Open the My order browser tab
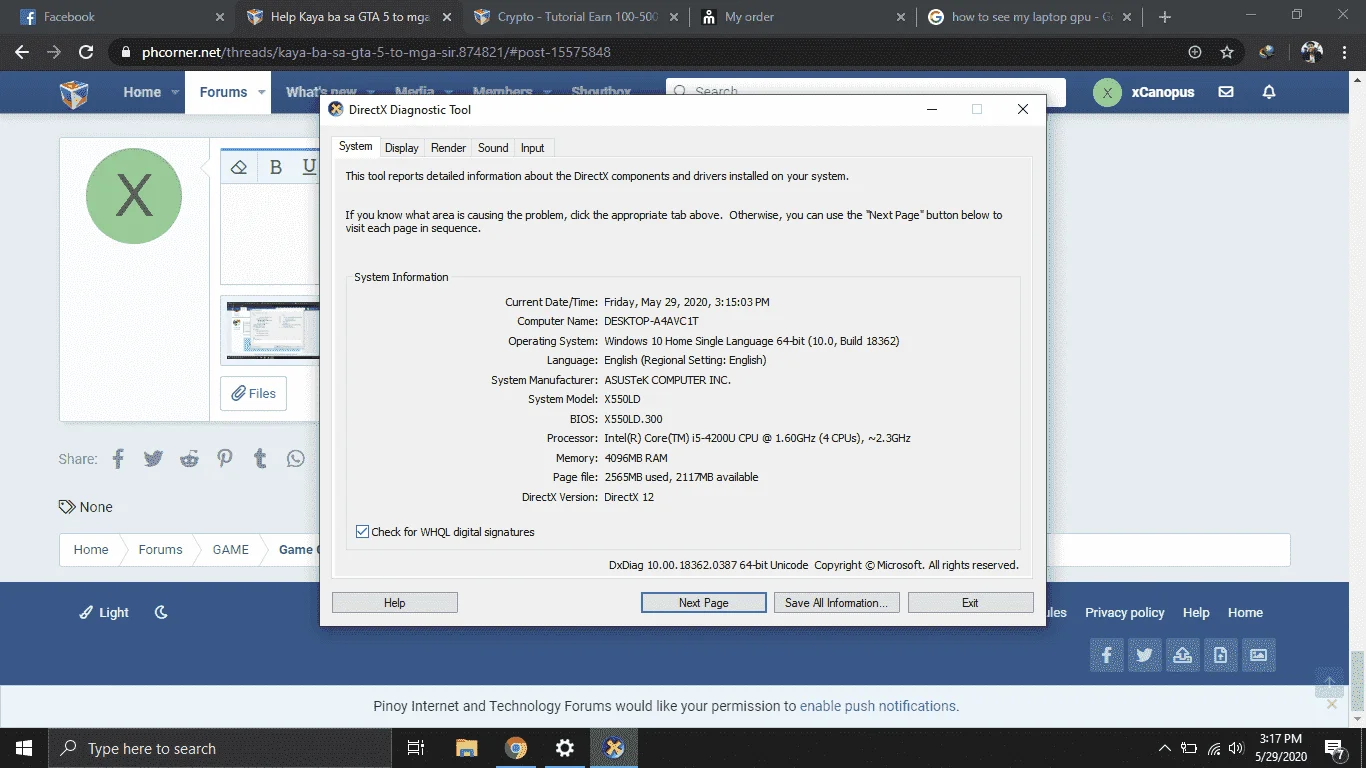This screenshot has width=1366, height=768. pyautogui.click(x=804, y=17)
